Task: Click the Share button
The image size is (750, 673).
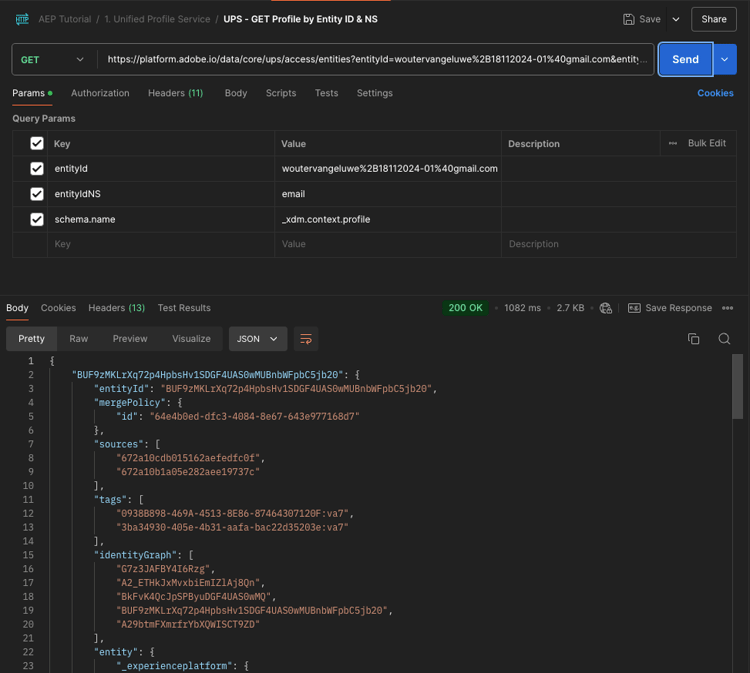Action: 714,19
